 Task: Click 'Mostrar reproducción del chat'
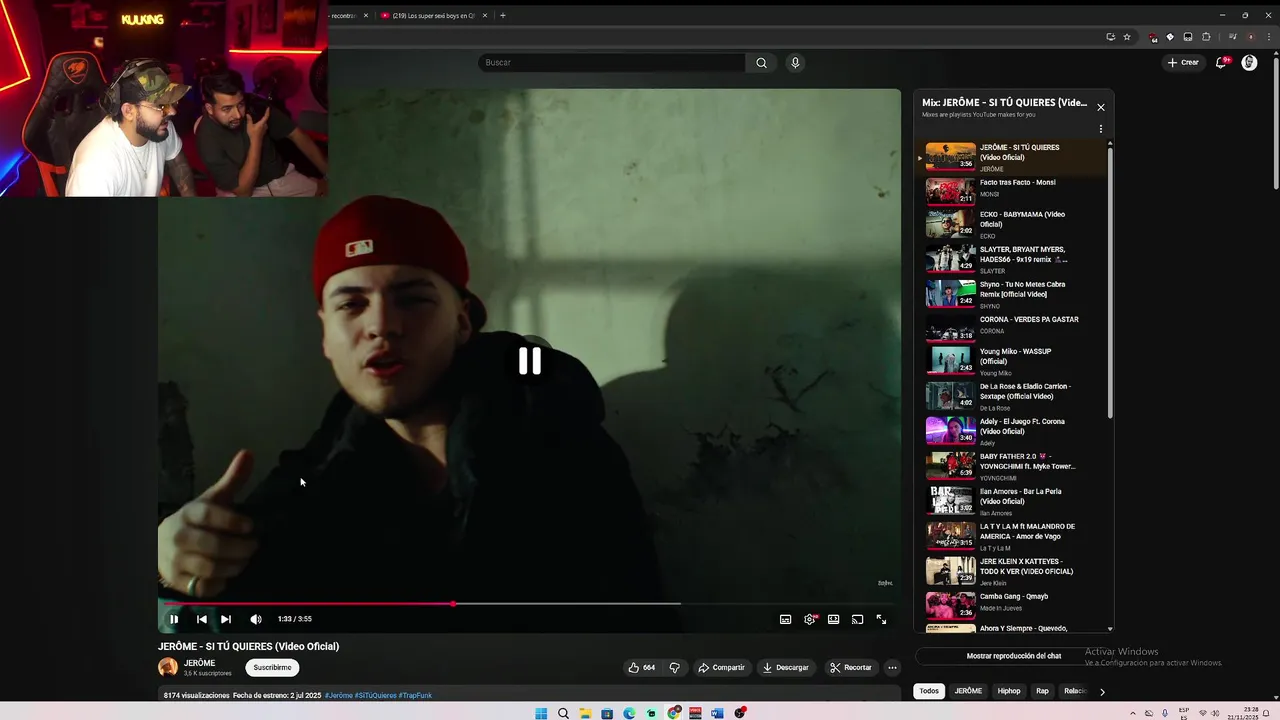[x=1014, y=656]
